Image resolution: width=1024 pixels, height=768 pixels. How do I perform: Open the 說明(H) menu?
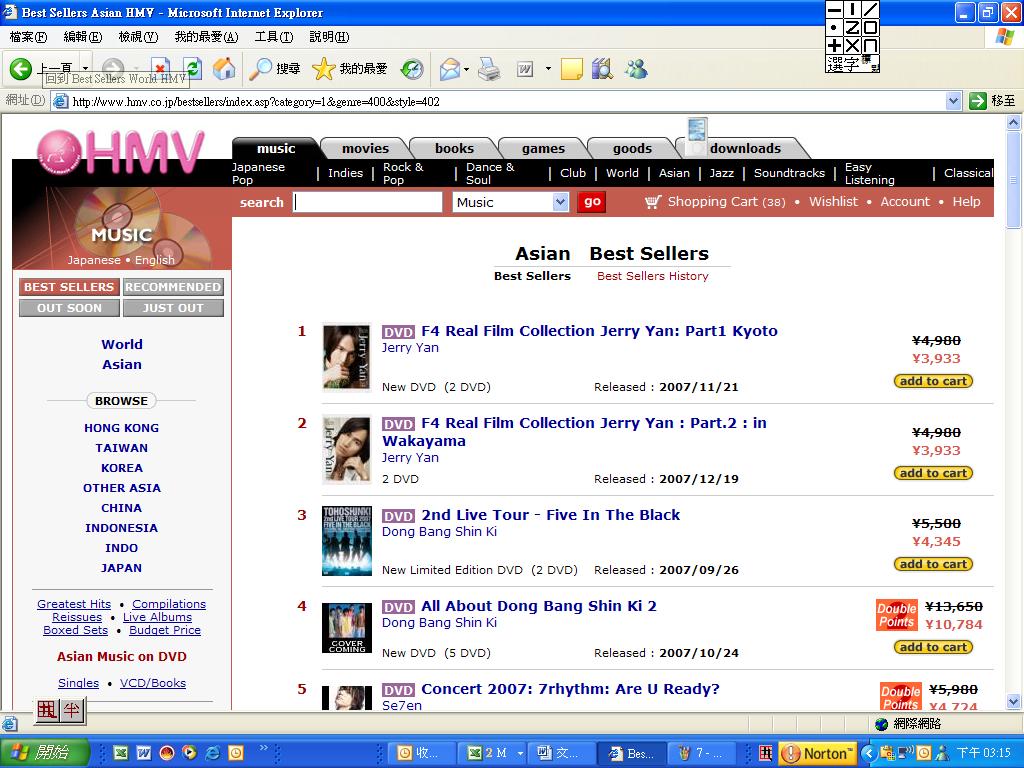point(329,37)
